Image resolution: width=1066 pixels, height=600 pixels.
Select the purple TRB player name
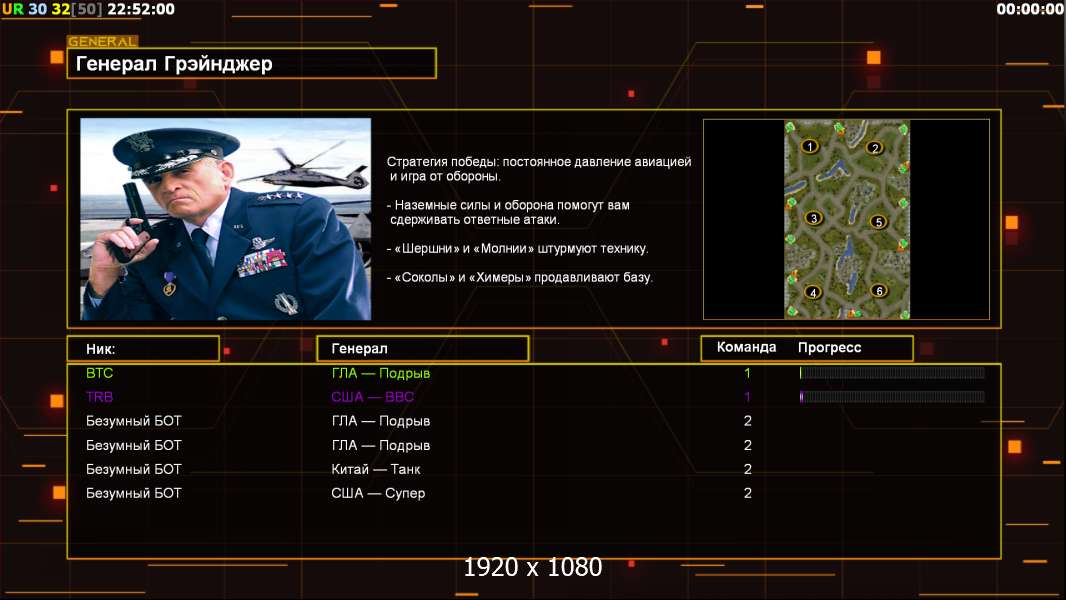coord(100,397)
